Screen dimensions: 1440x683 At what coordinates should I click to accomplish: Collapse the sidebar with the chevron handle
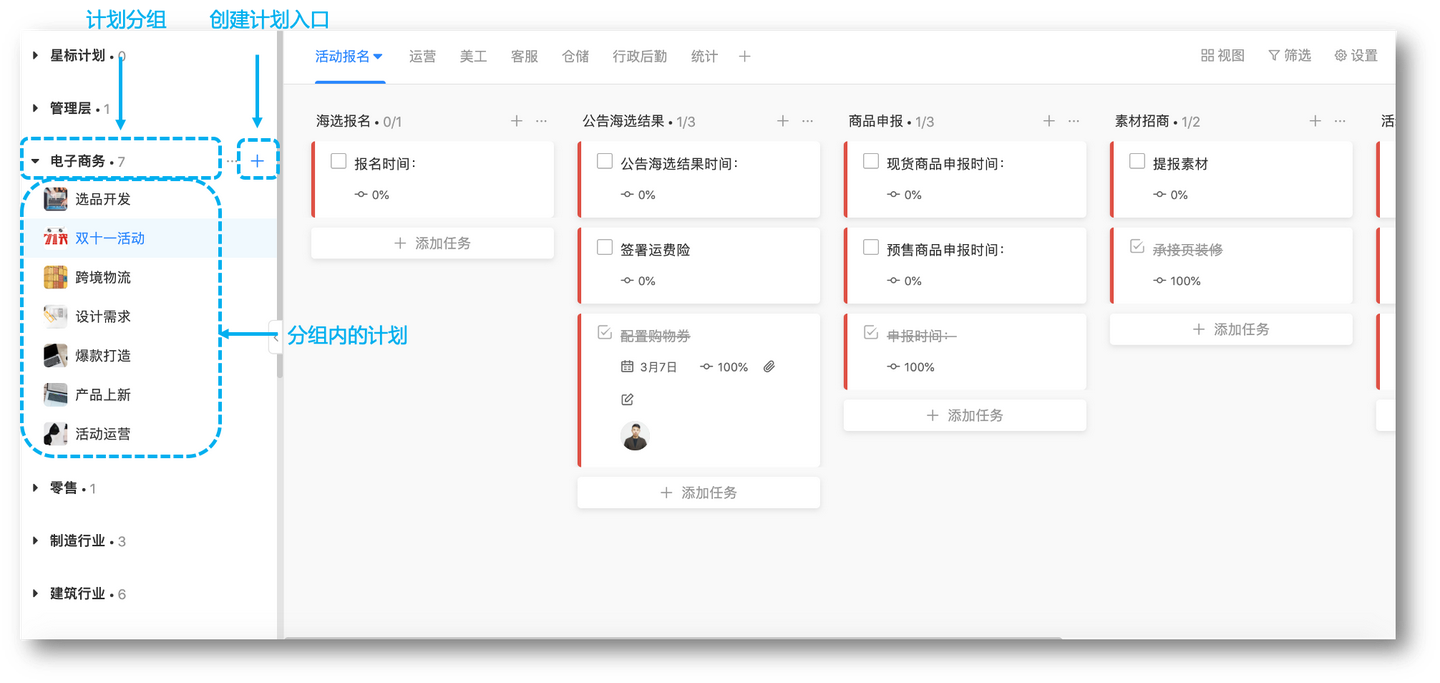276,338
